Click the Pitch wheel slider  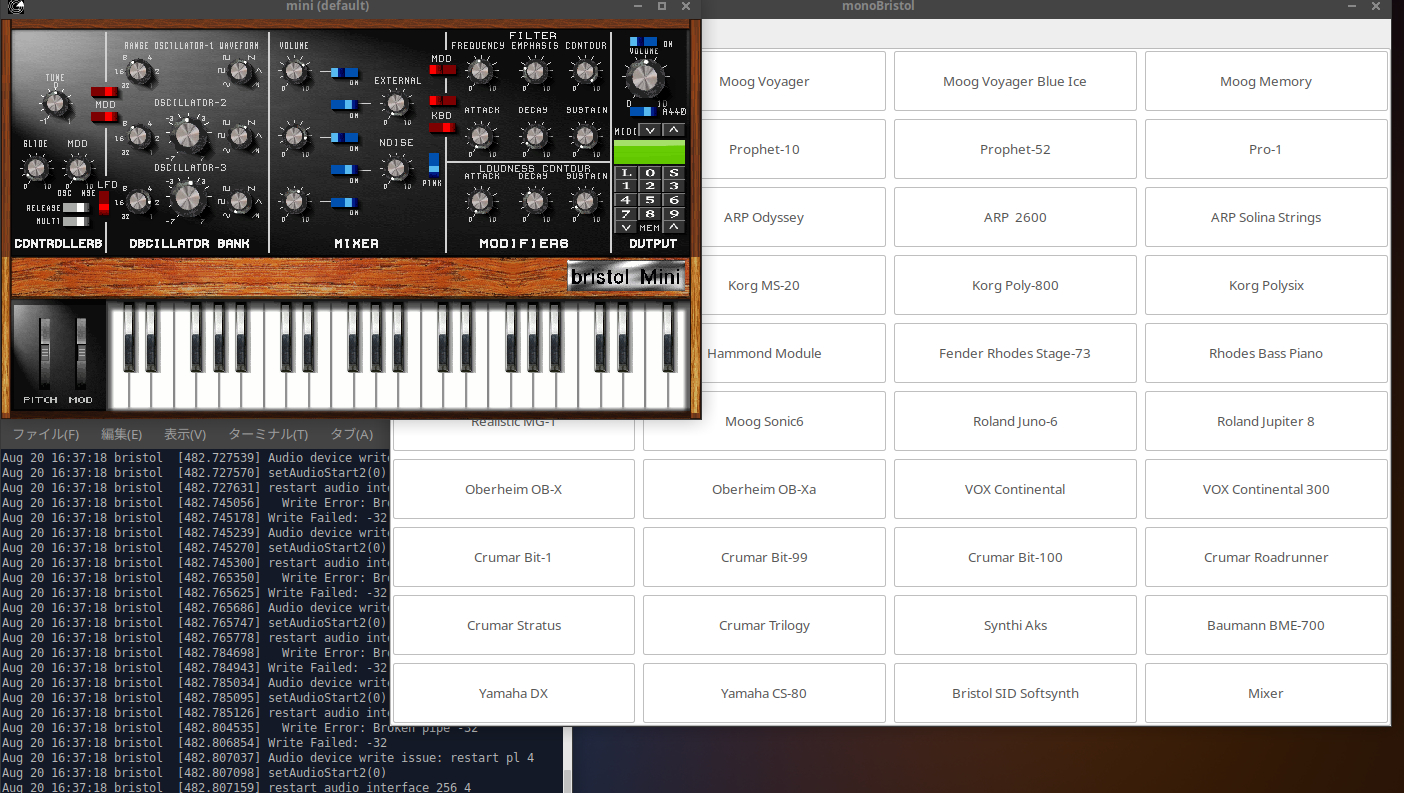click(43, 352)
